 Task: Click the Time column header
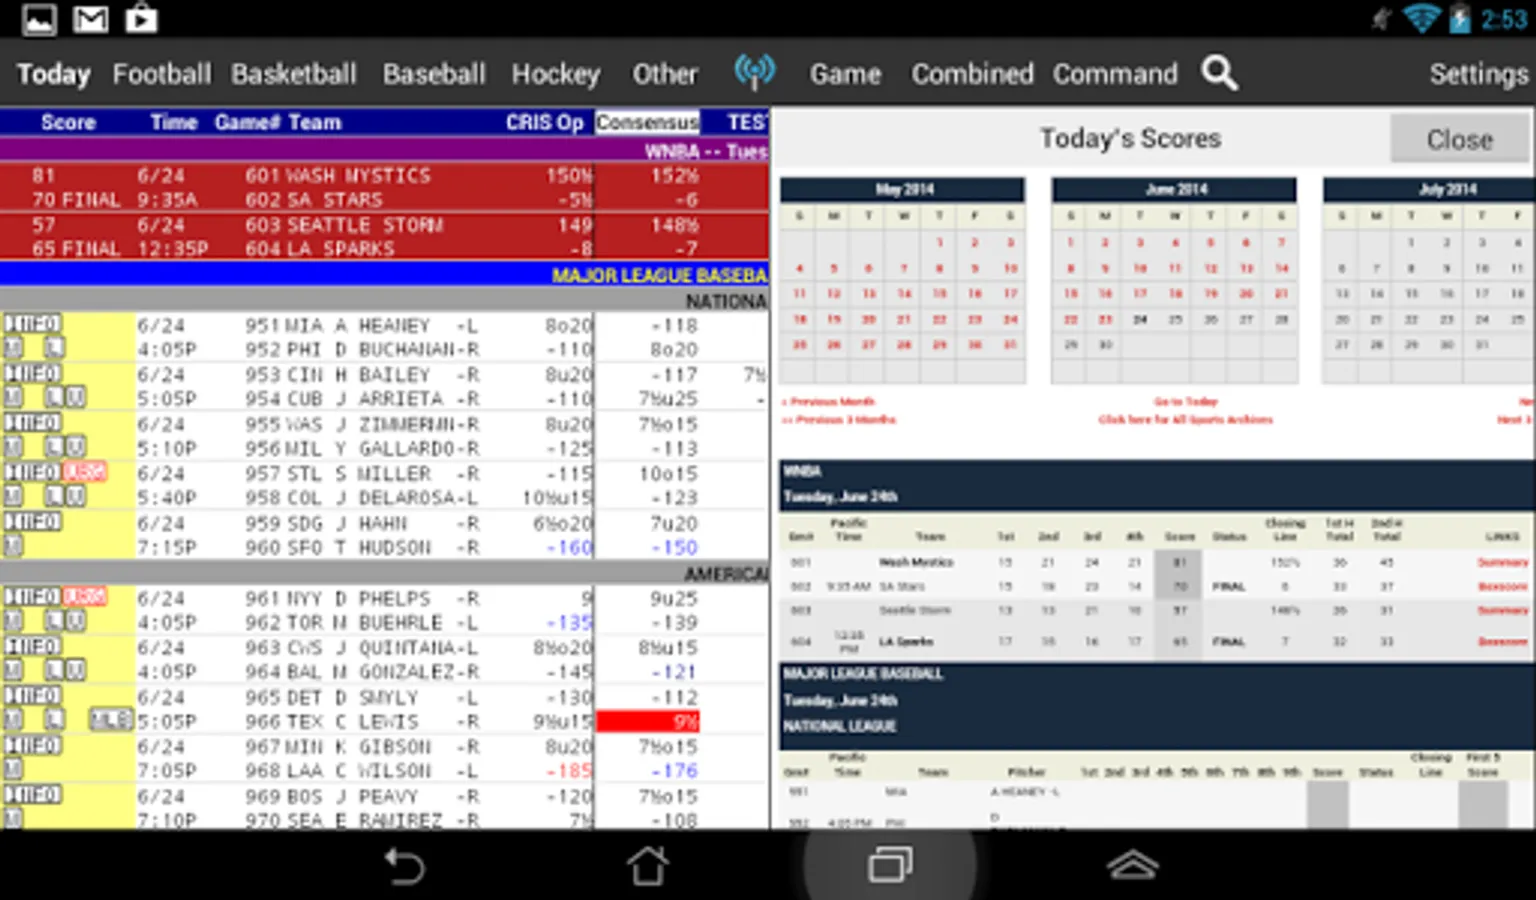174,122
